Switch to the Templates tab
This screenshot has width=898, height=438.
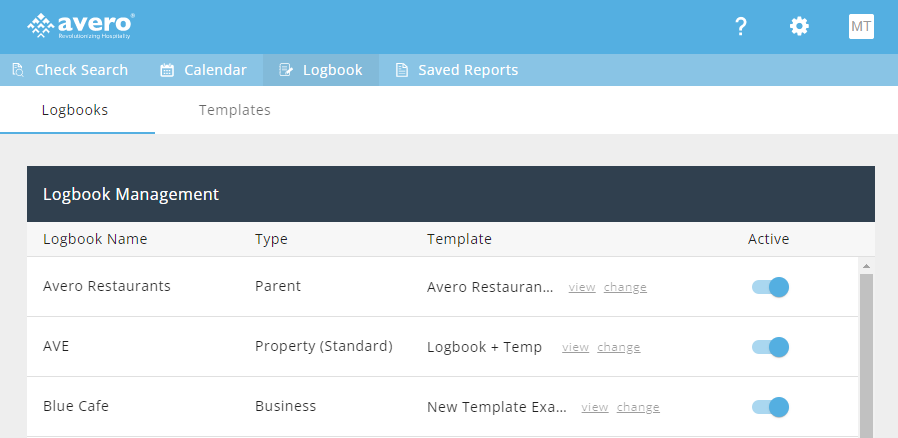234,110
